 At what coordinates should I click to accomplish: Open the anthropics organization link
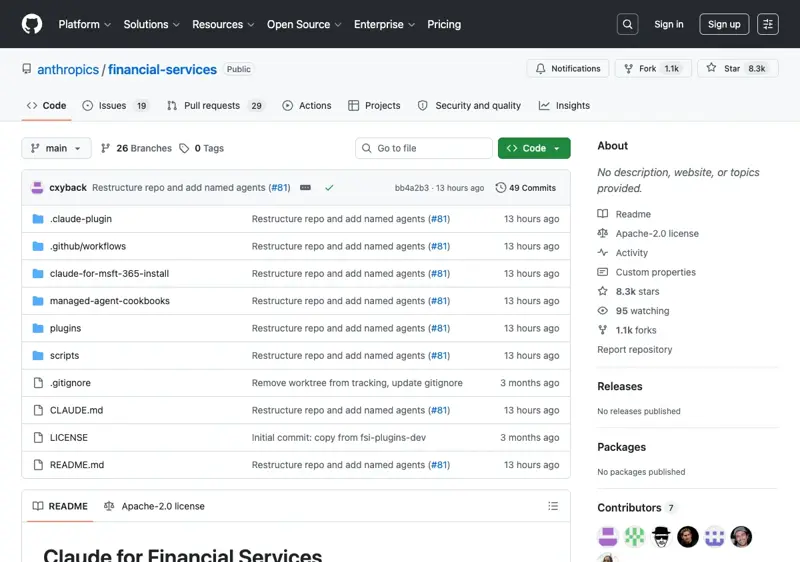[68, 69]
